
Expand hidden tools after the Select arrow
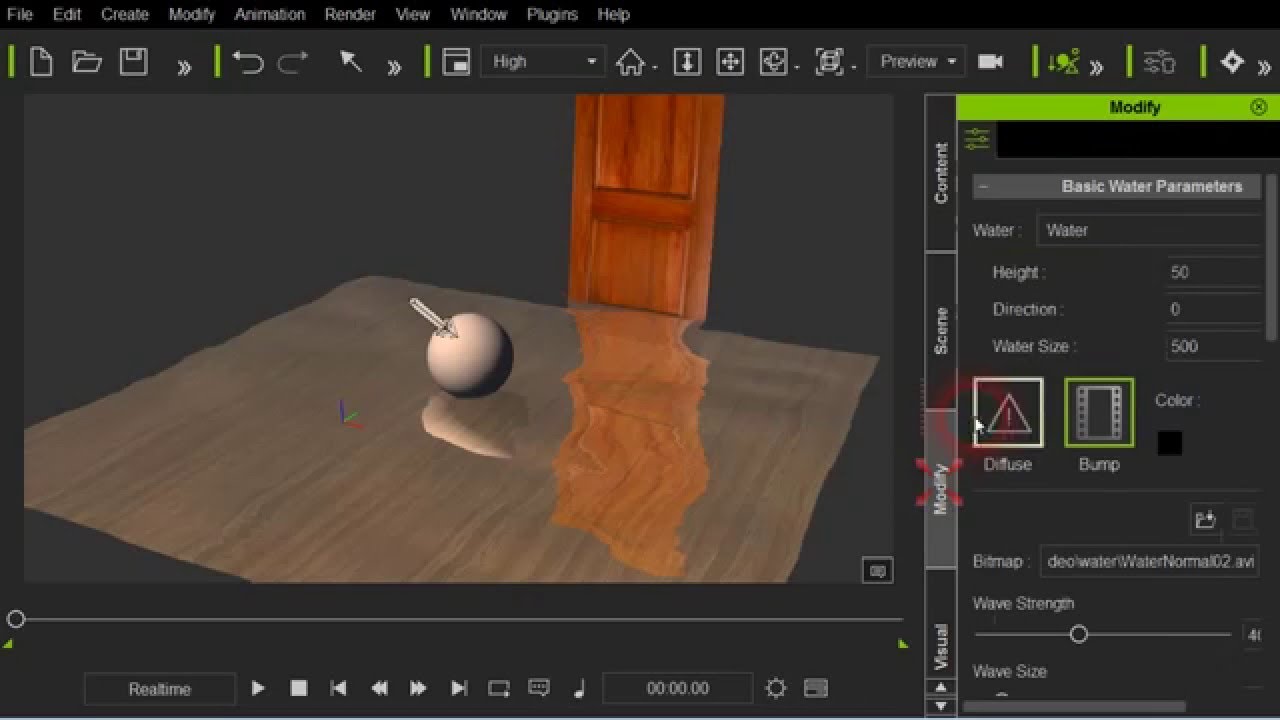pos(394,67)
